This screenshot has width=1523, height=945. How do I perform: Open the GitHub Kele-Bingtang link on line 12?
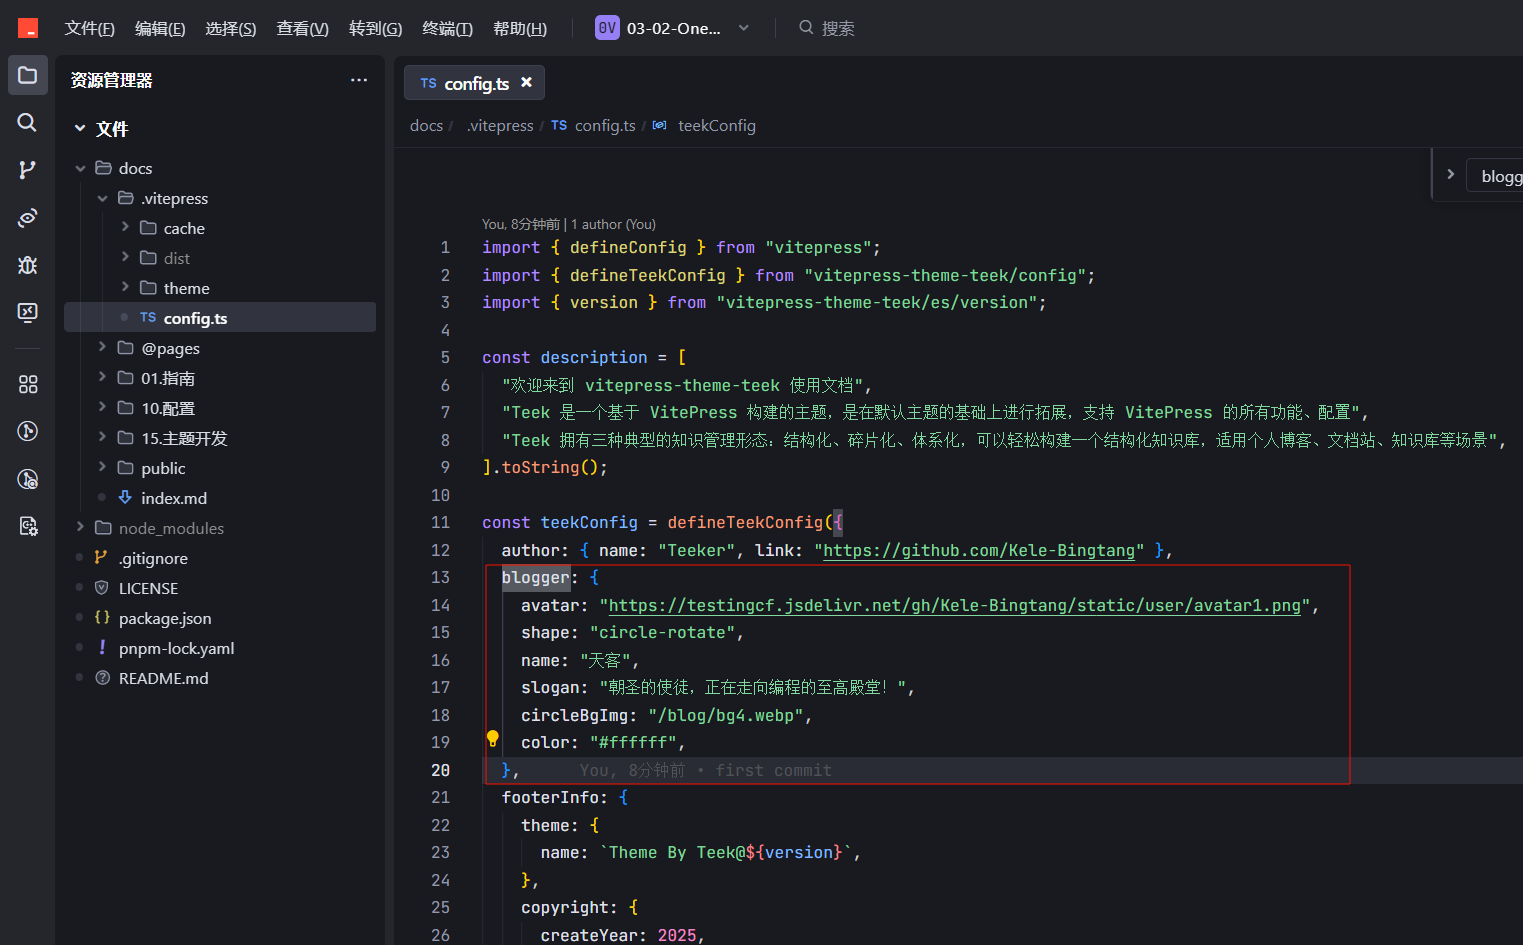[x=979, y=550]
